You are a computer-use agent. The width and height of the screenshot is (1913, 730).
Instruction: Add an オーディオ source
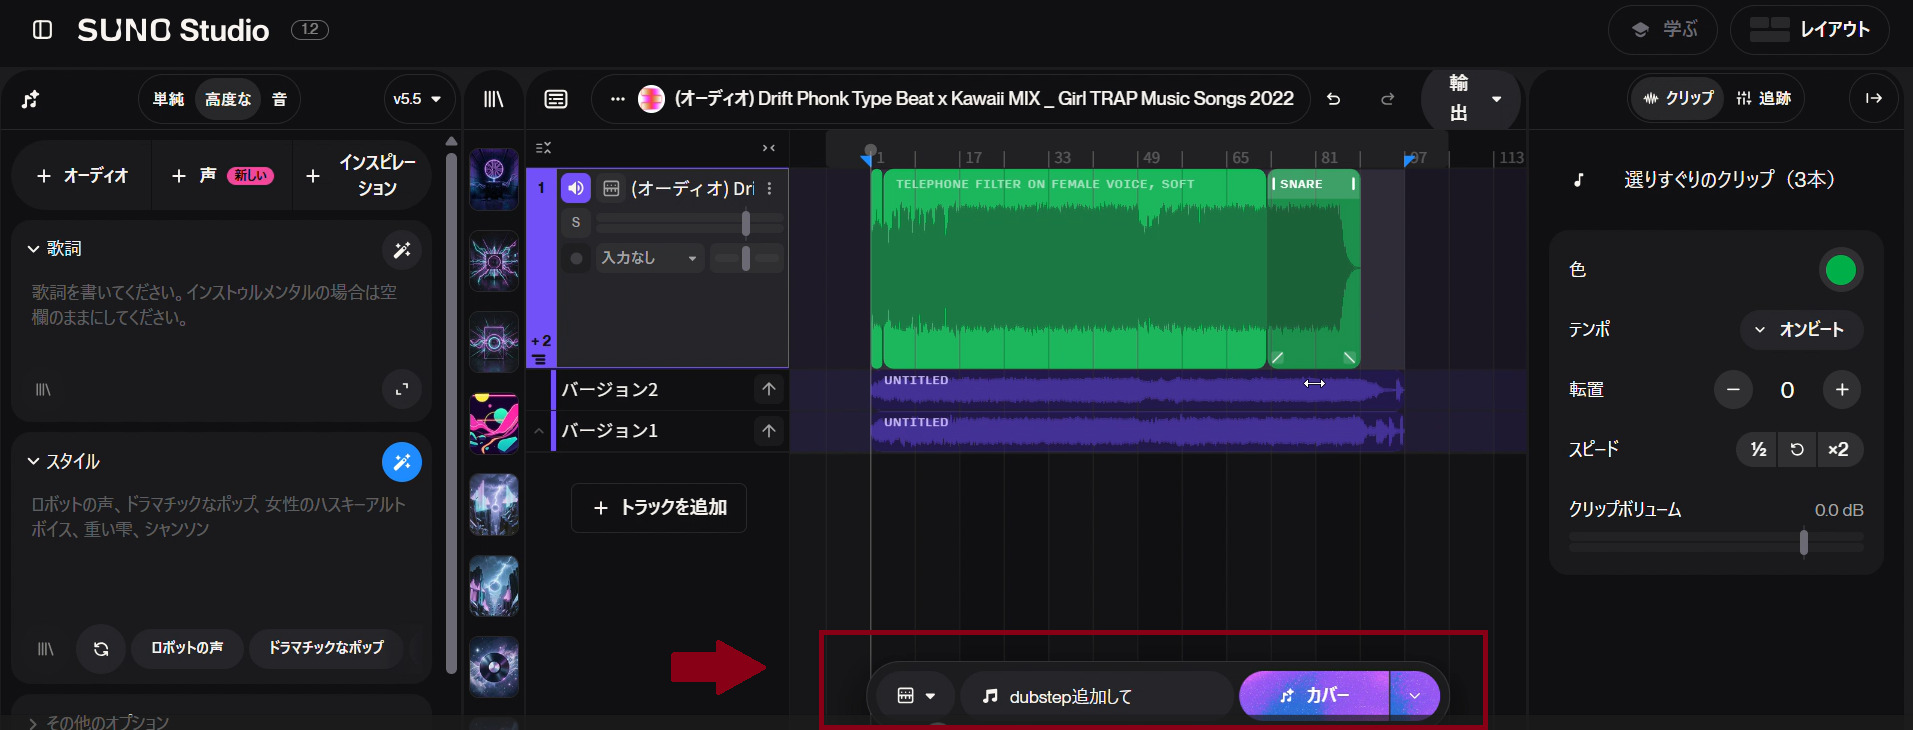click(82, 176)
